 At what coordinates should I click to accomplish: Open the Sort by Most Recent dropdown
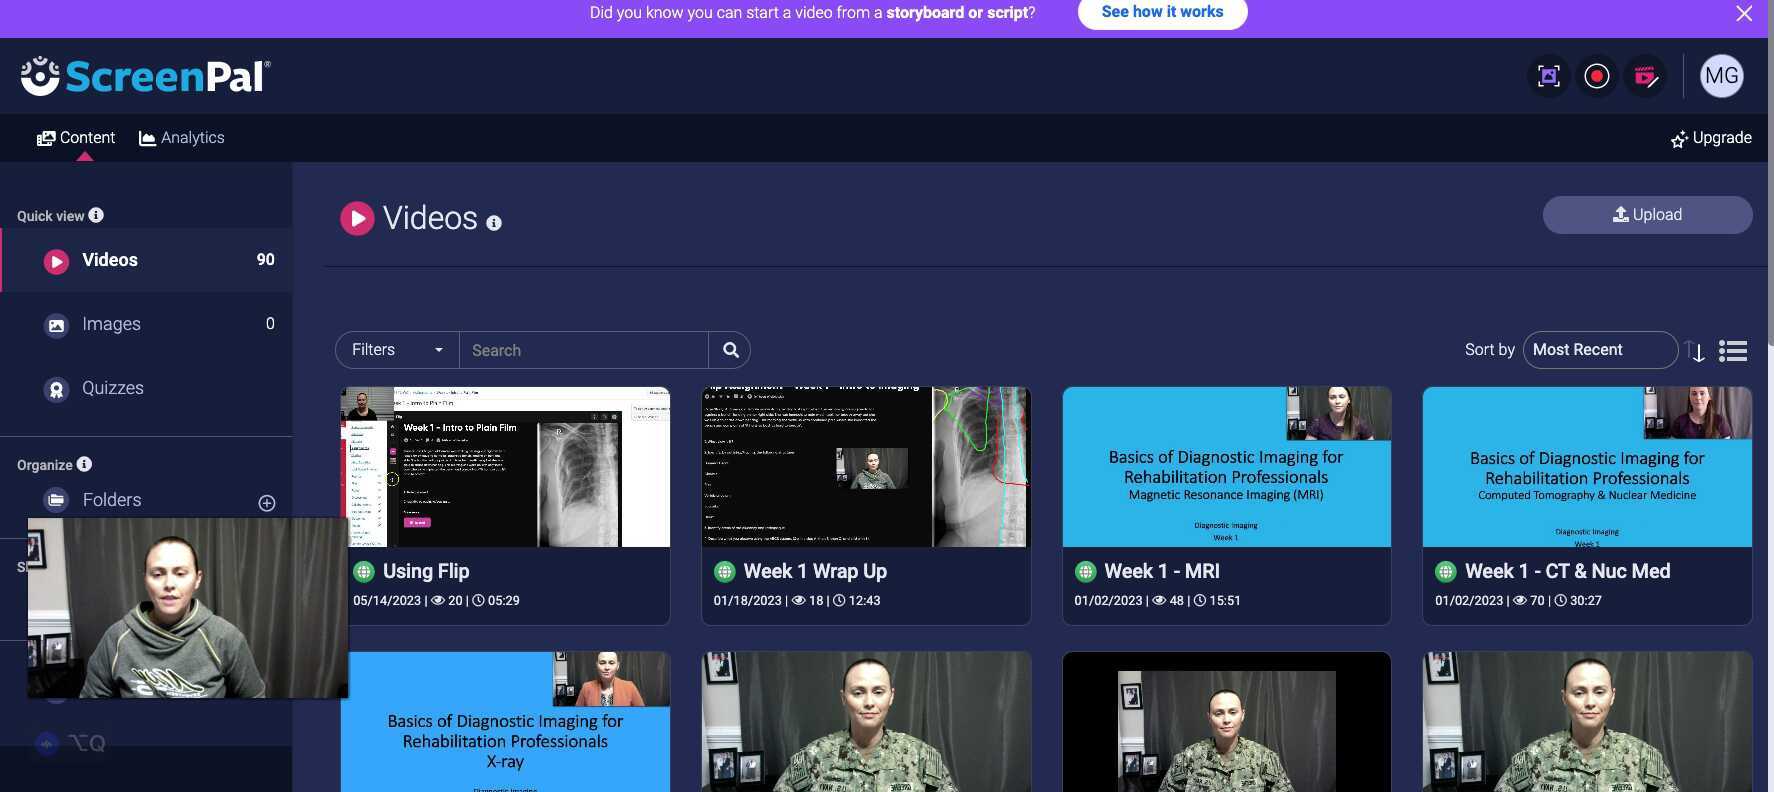(1600, 350)
